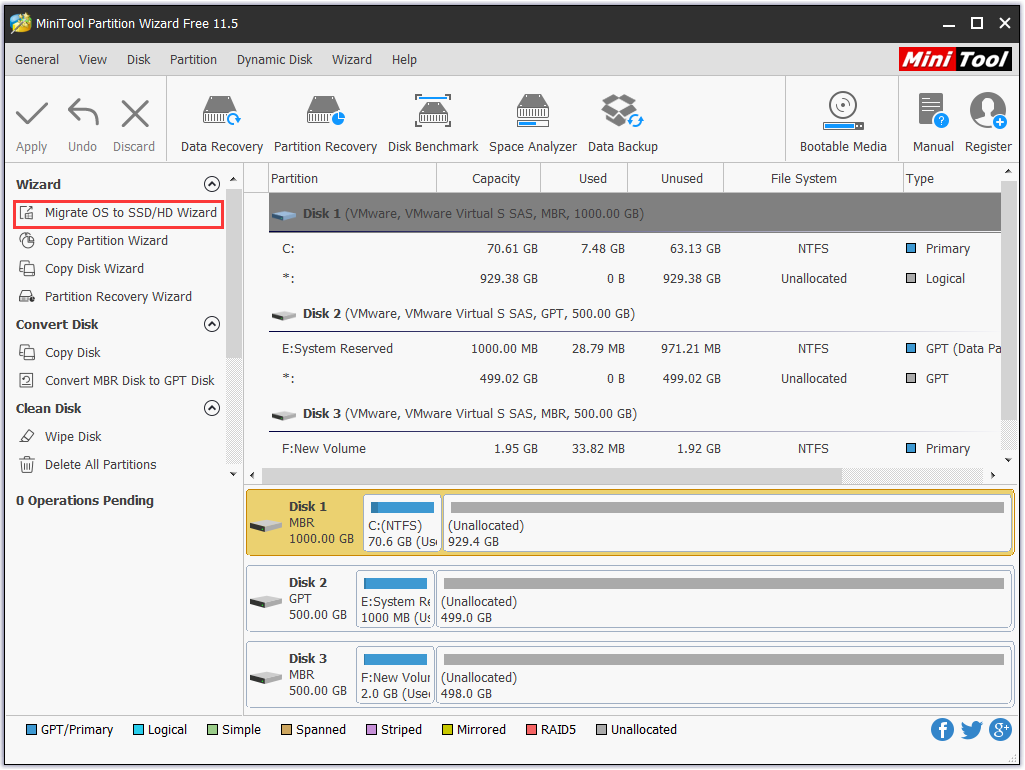
Task: Select the C: partition row
Action: click(634, 249)
